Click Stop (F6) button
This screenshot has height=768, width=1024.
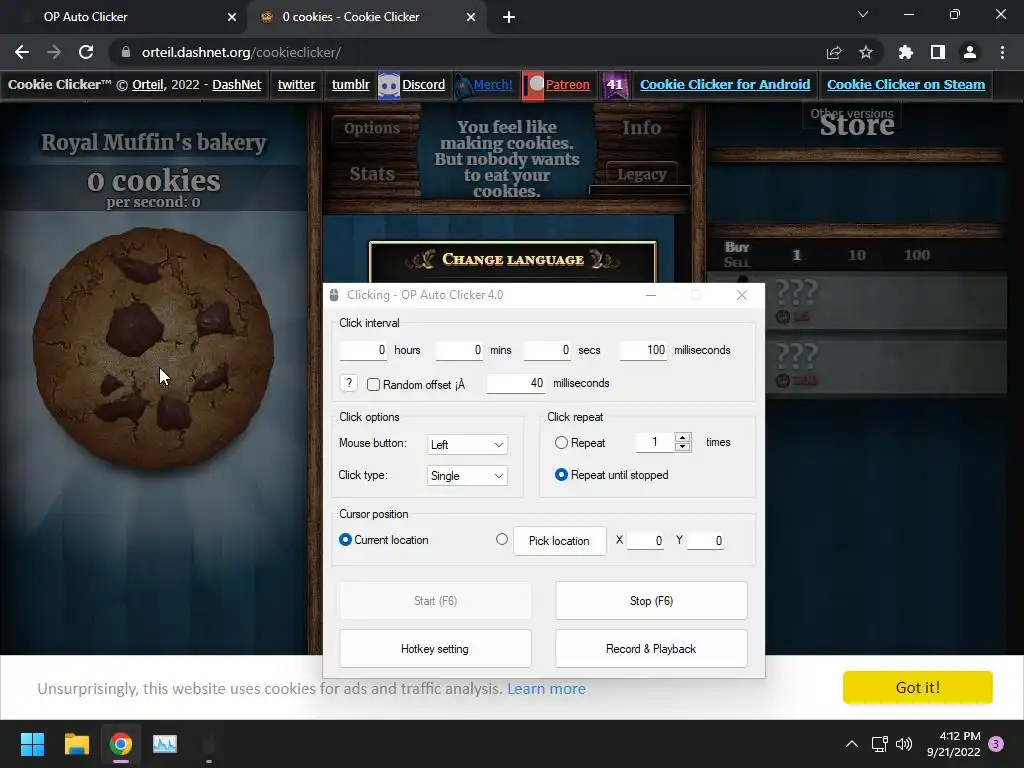[x=651, y=601]
